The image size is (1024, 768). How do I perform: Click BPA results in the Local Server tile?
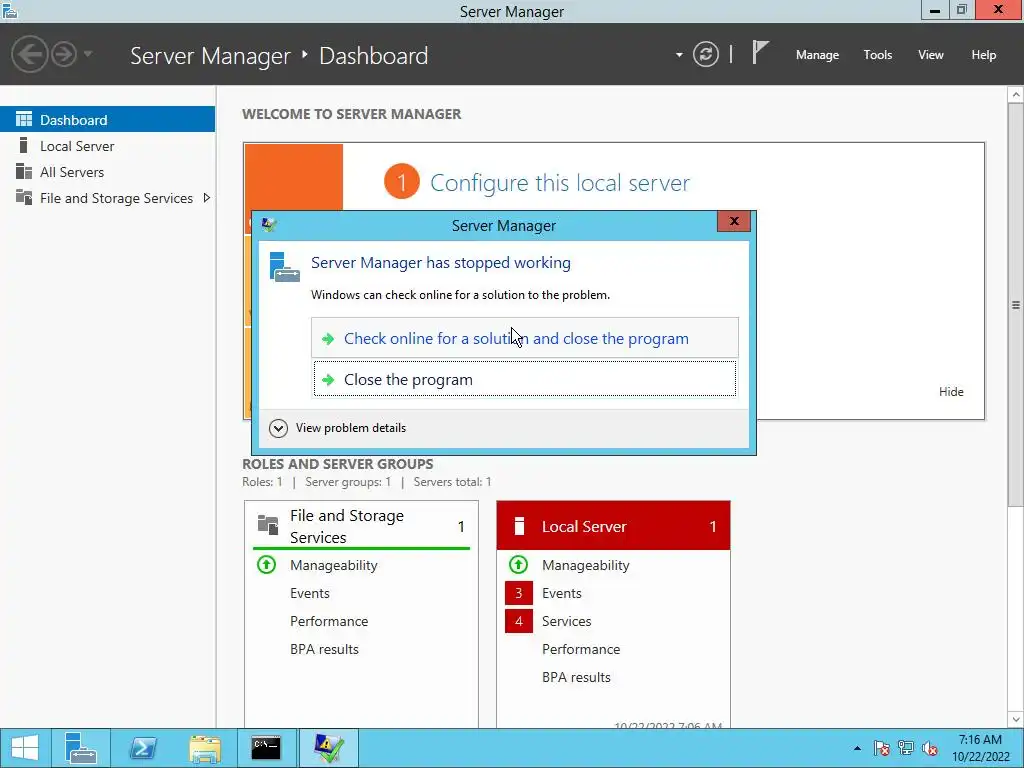tap(577, 677)
